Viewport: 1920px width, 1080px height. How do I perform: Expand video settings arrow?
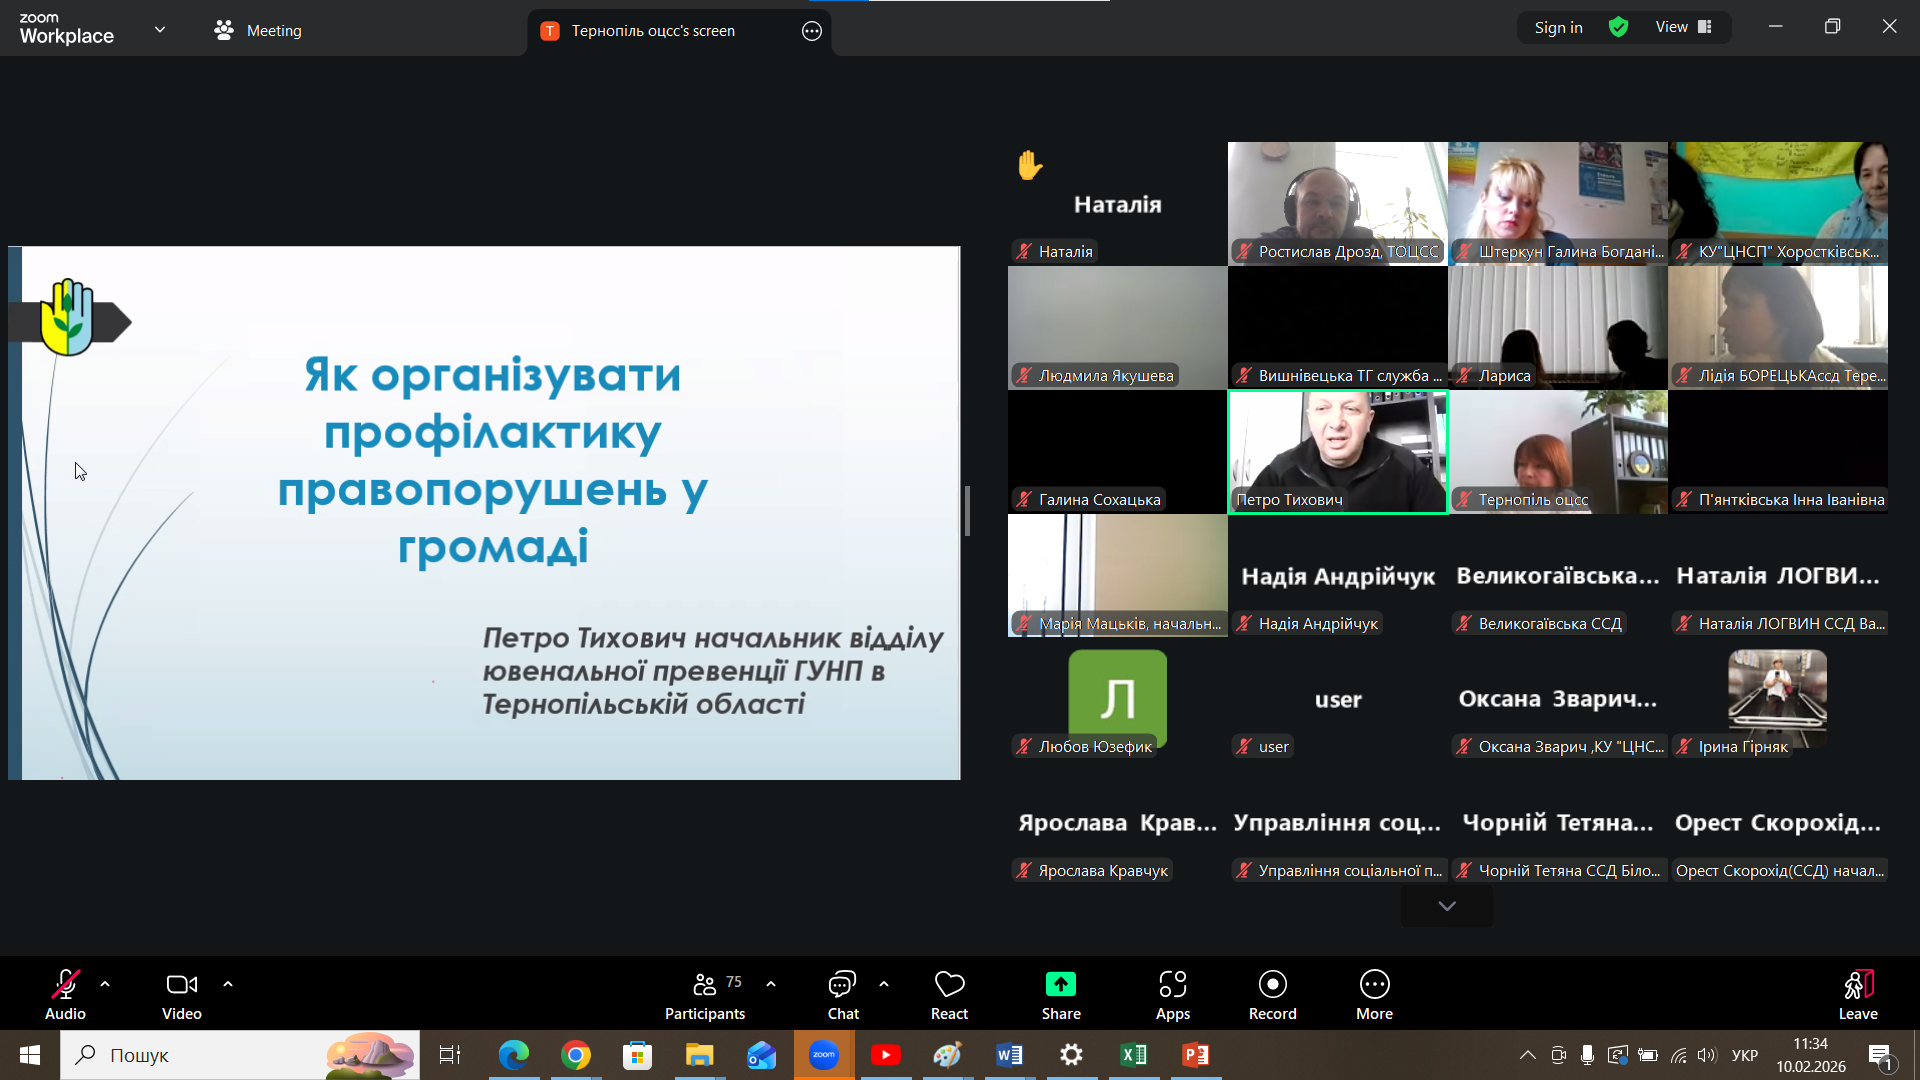[228, 984]
